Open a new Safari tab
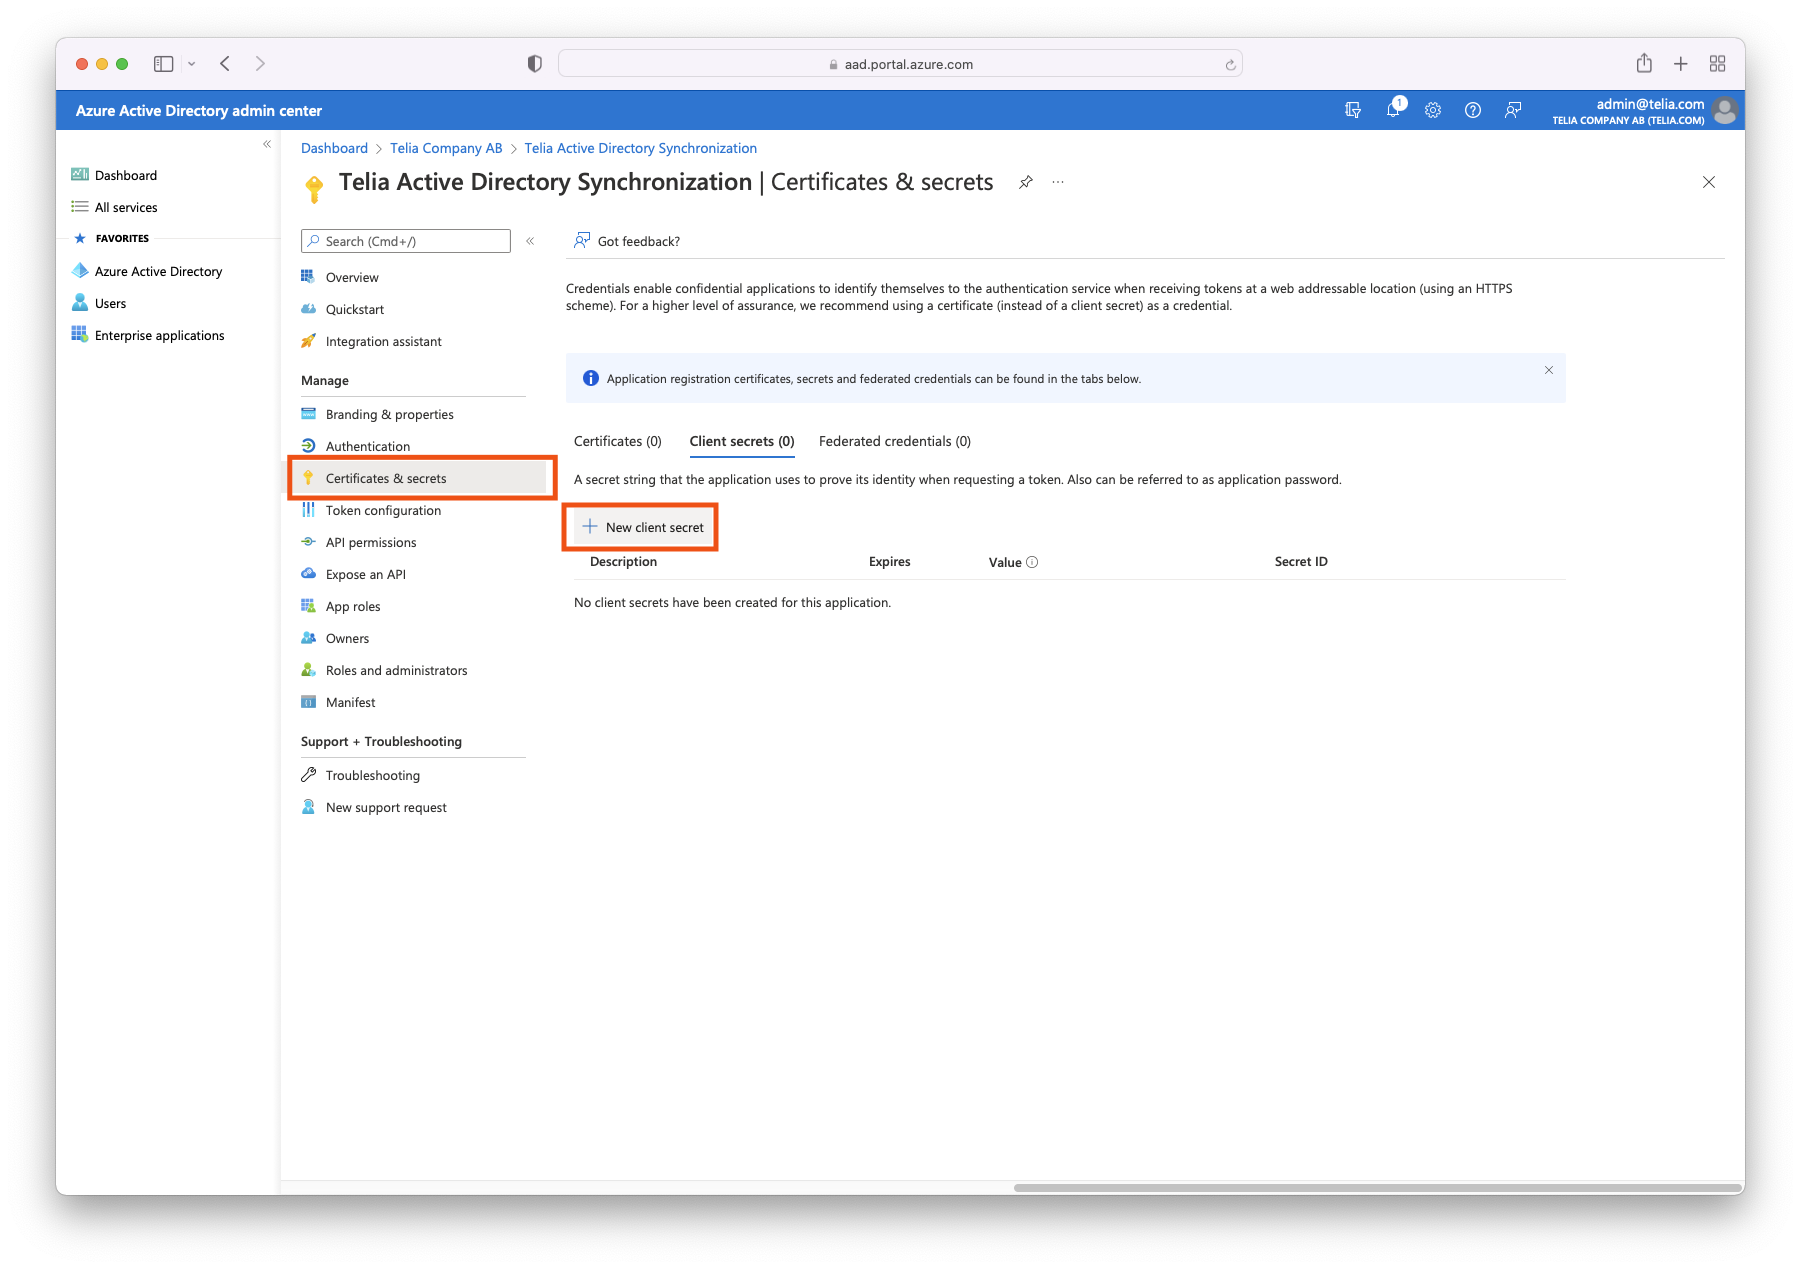1801x1269 pixels. tap(1681, 64)
